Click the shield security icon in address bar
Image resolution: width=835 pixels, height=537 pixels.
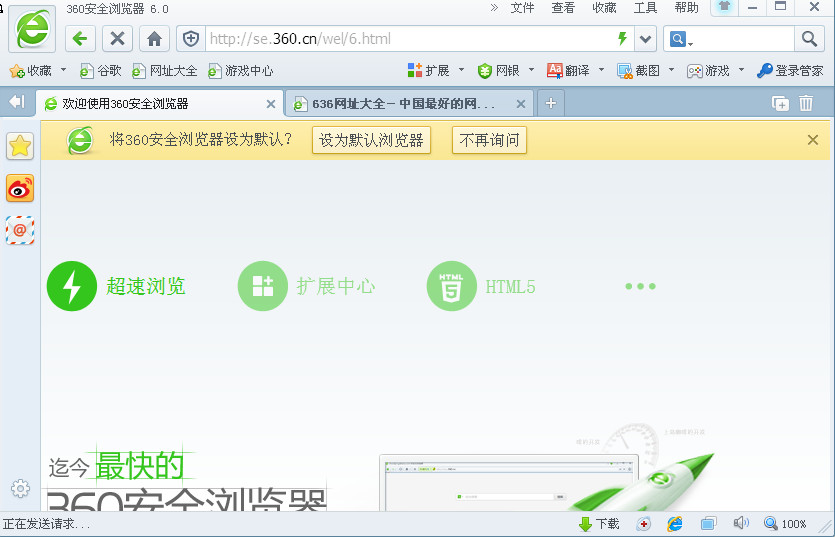(191, 38)
